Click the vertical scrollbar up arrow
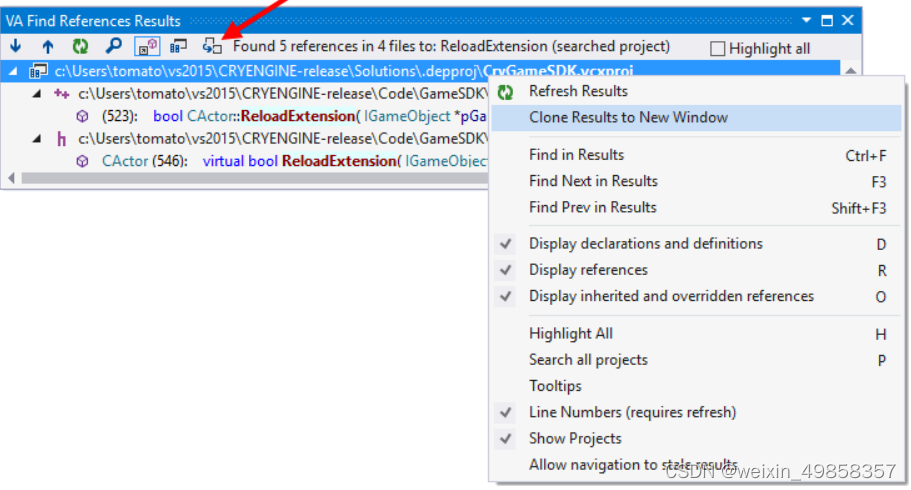This screenshot has width=911, height=490. (x=851, y=71)
